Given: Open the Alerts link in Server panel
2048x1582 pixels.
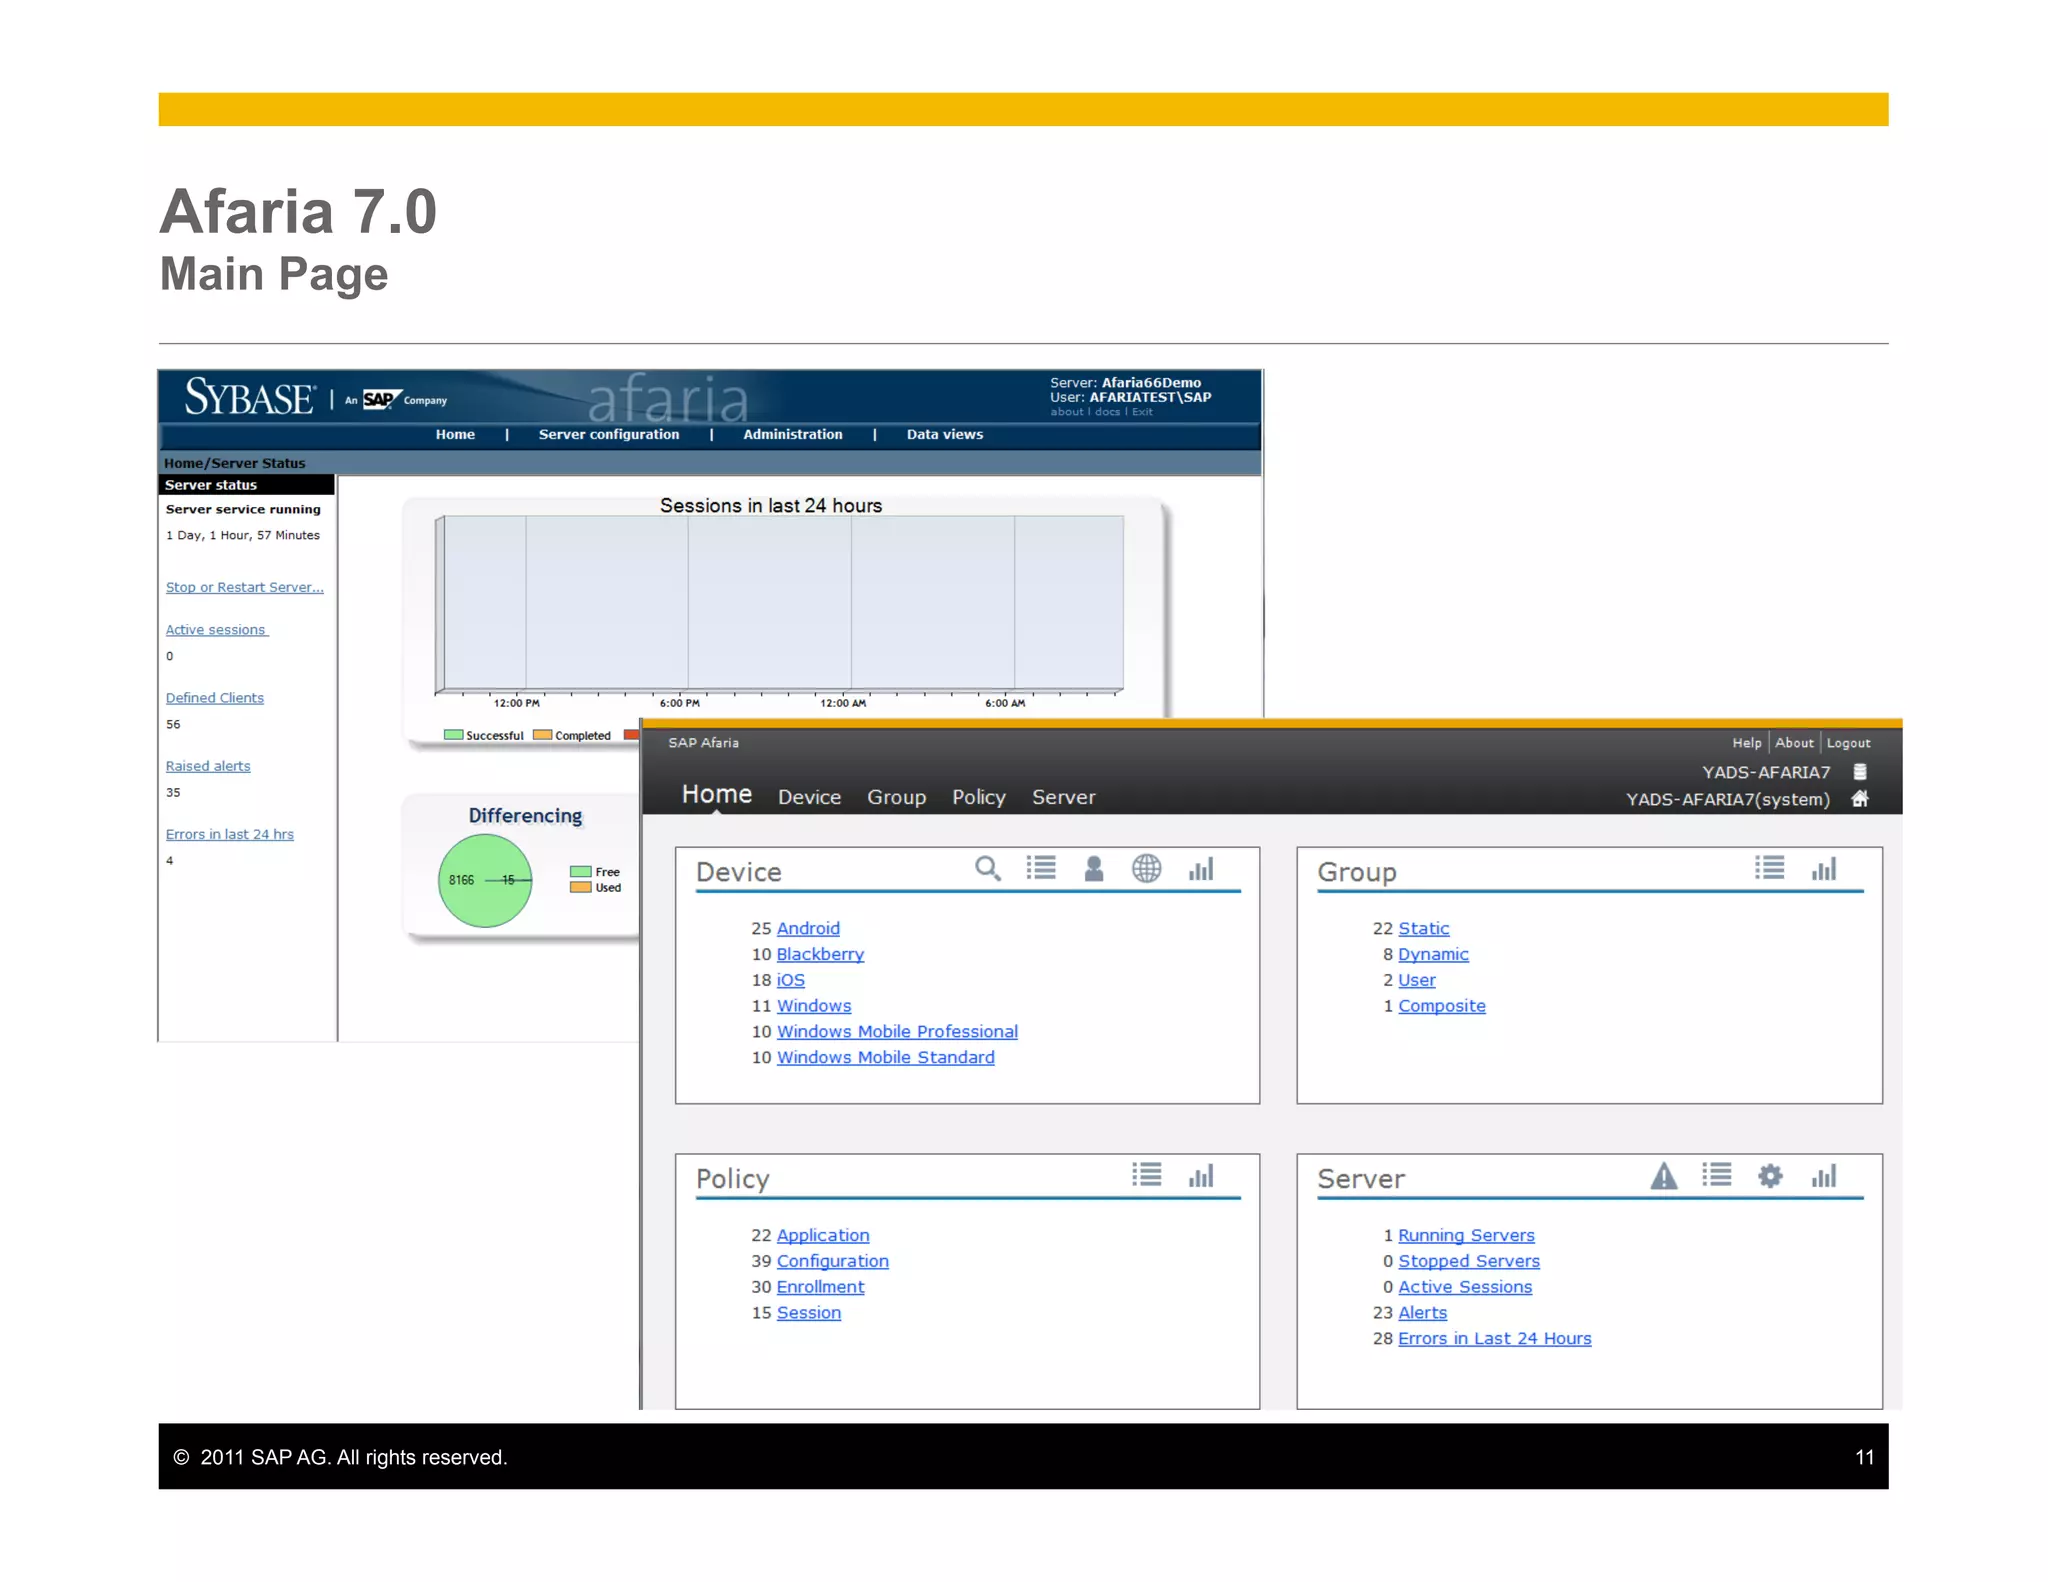Looking at the screenshot, I should [x=1422, y=1312].
